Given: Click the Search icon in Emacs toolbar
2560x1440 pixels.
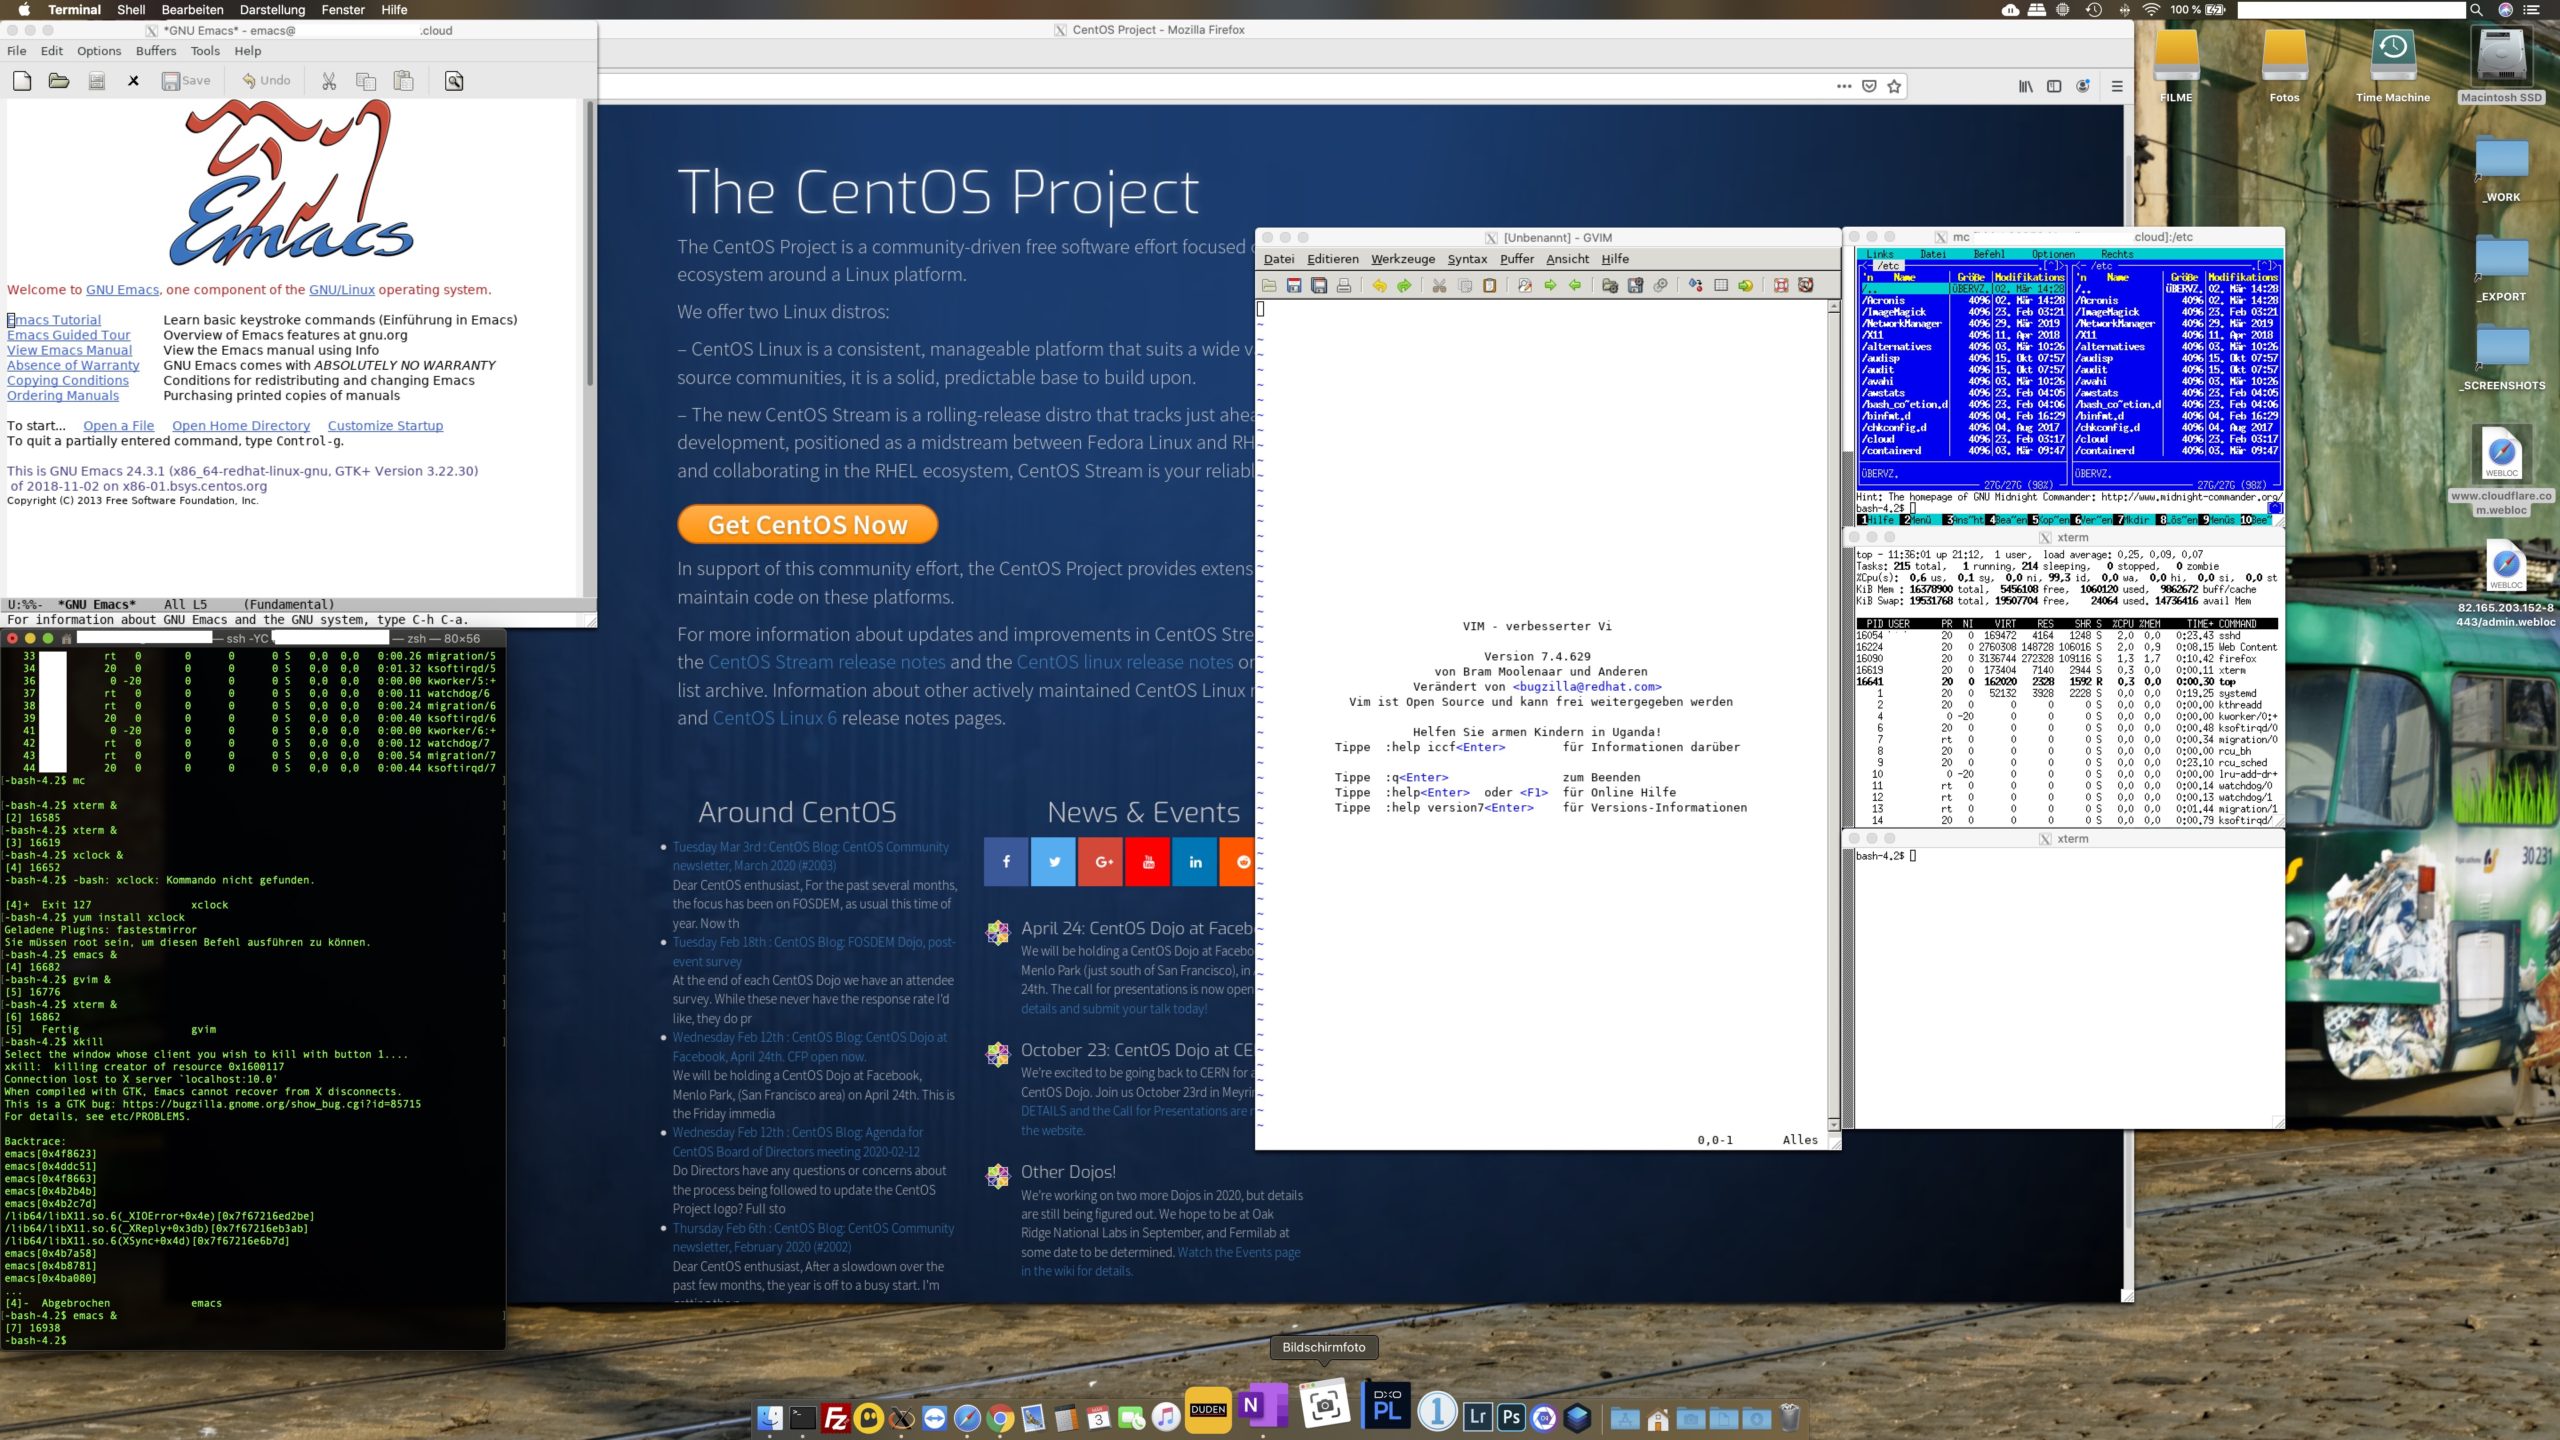Looking at the screenshot, I should coord(454,81).
